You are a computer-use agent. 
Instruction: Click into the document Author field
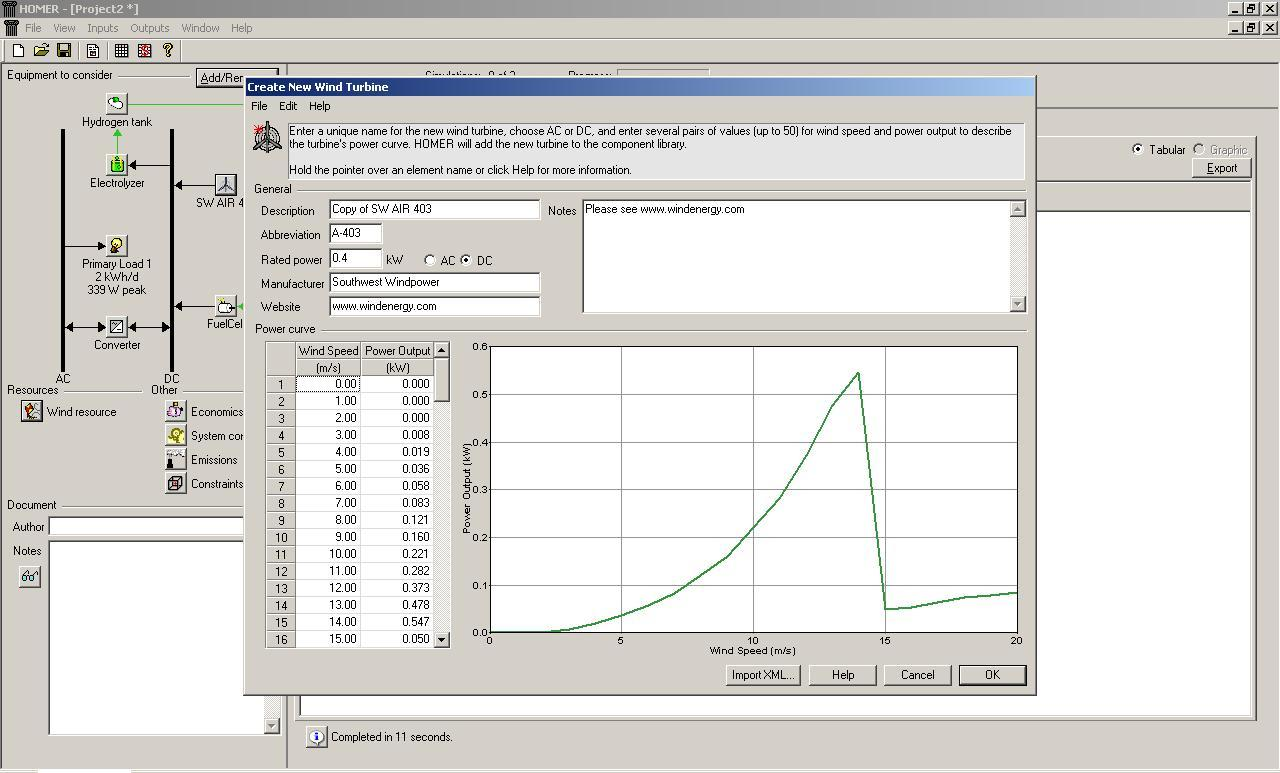pyautogui.click(x=146, y=526)
